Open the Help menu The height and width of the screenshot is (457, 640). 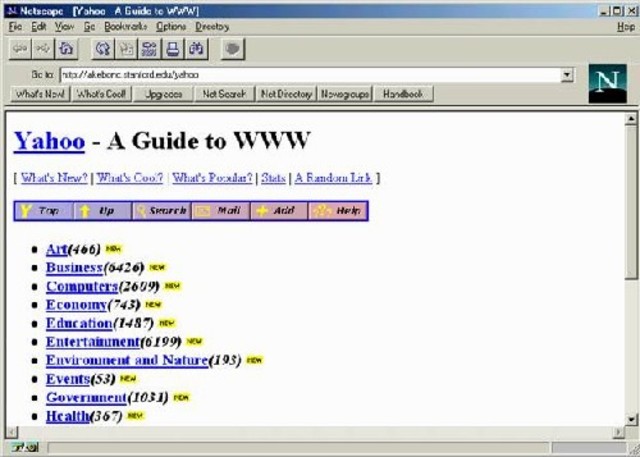(x=626, y=27)
